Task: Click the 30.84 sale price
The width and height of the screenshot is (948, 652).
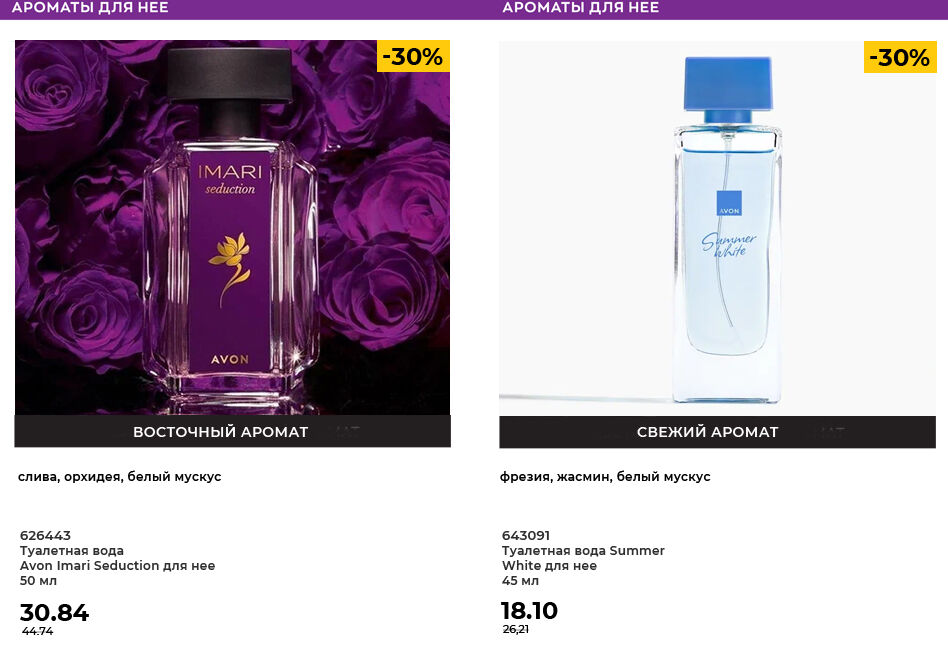Action: tap(54, 613)
